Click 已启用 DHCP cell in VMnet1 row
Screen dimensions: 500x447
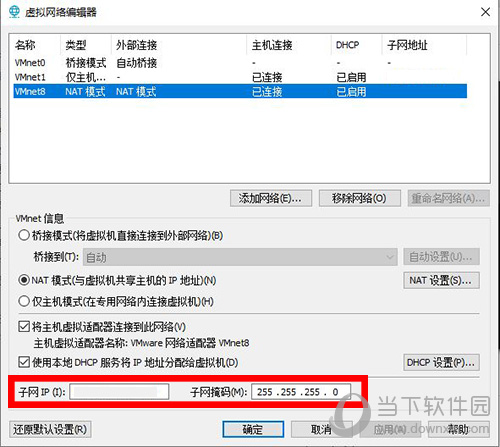(351, 77)
